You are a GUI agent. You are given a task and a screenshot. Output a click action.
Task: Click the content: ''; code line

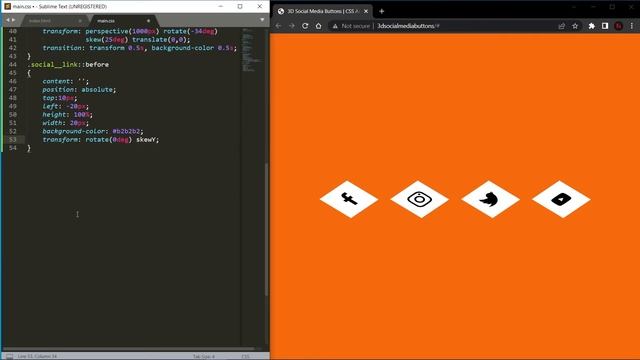coord(65,81)
